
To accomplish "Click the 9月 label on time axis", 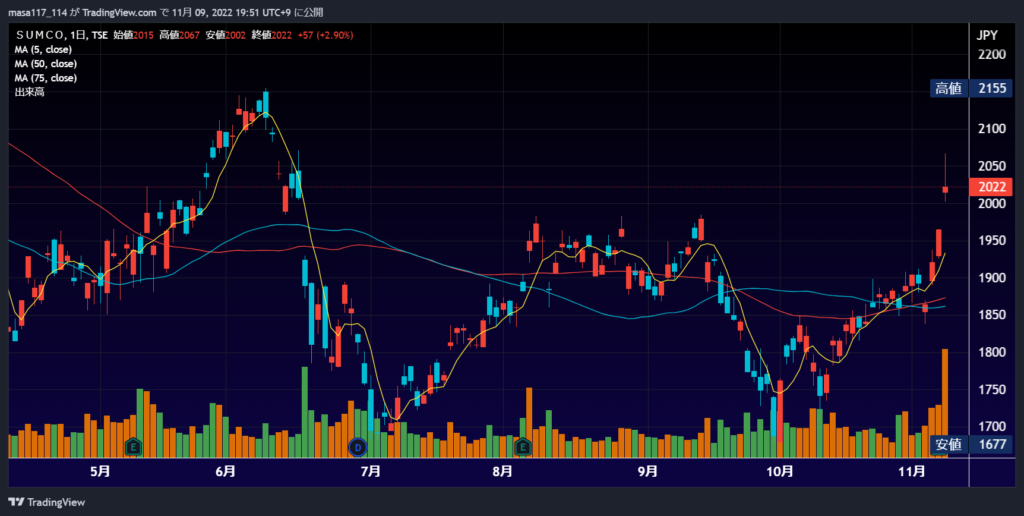I will pos(647,472).
